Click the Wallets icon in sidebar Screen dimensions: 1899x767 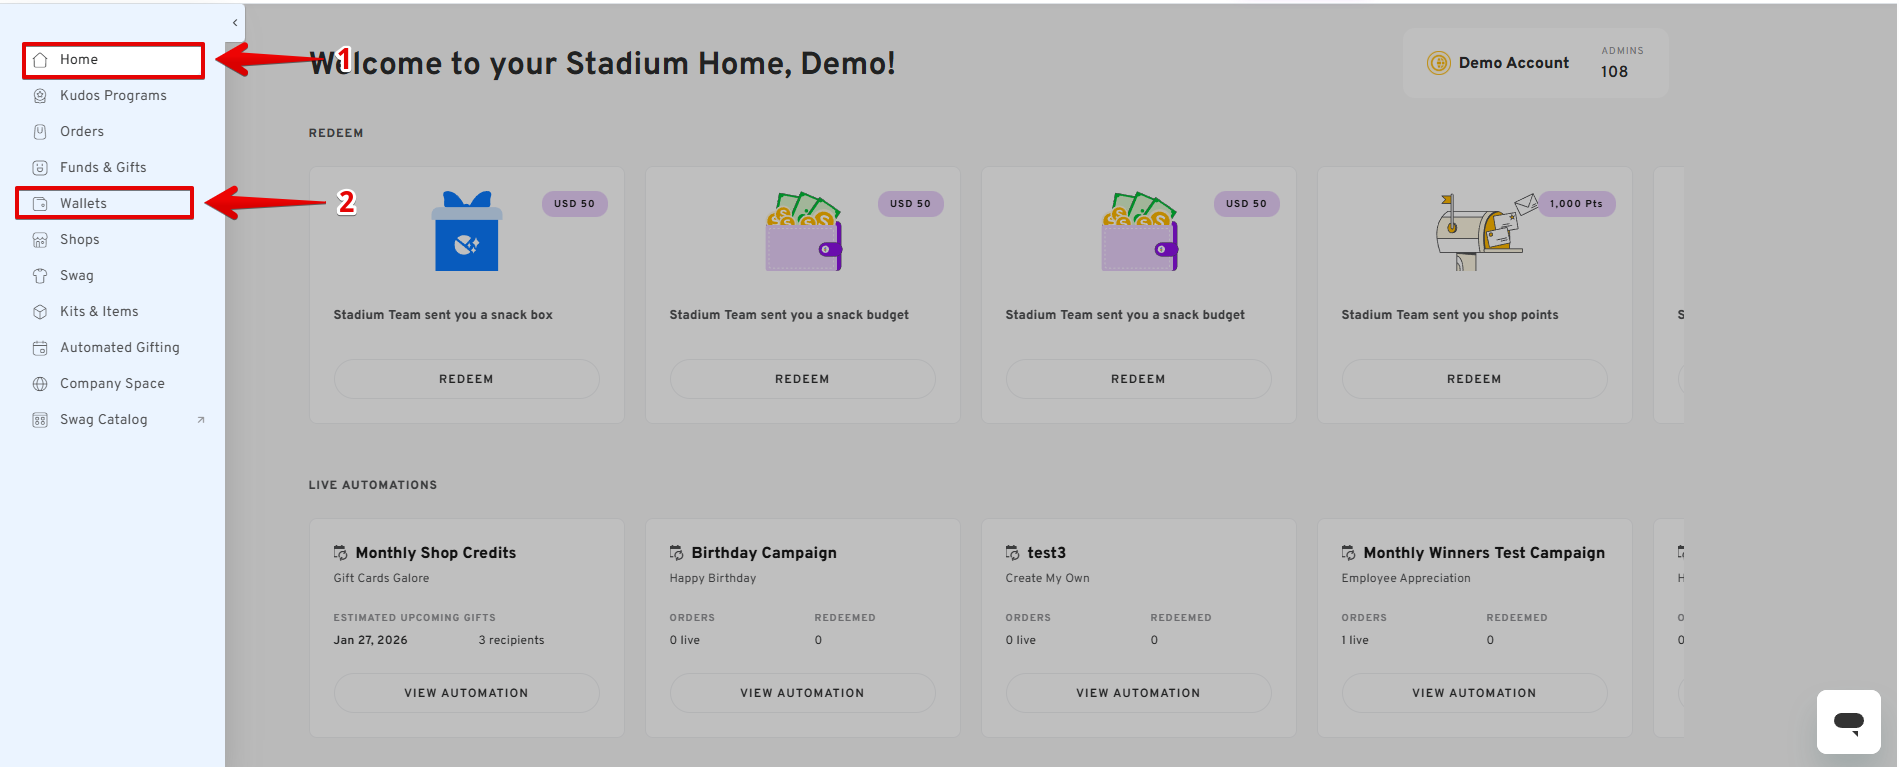coord(40,204)
